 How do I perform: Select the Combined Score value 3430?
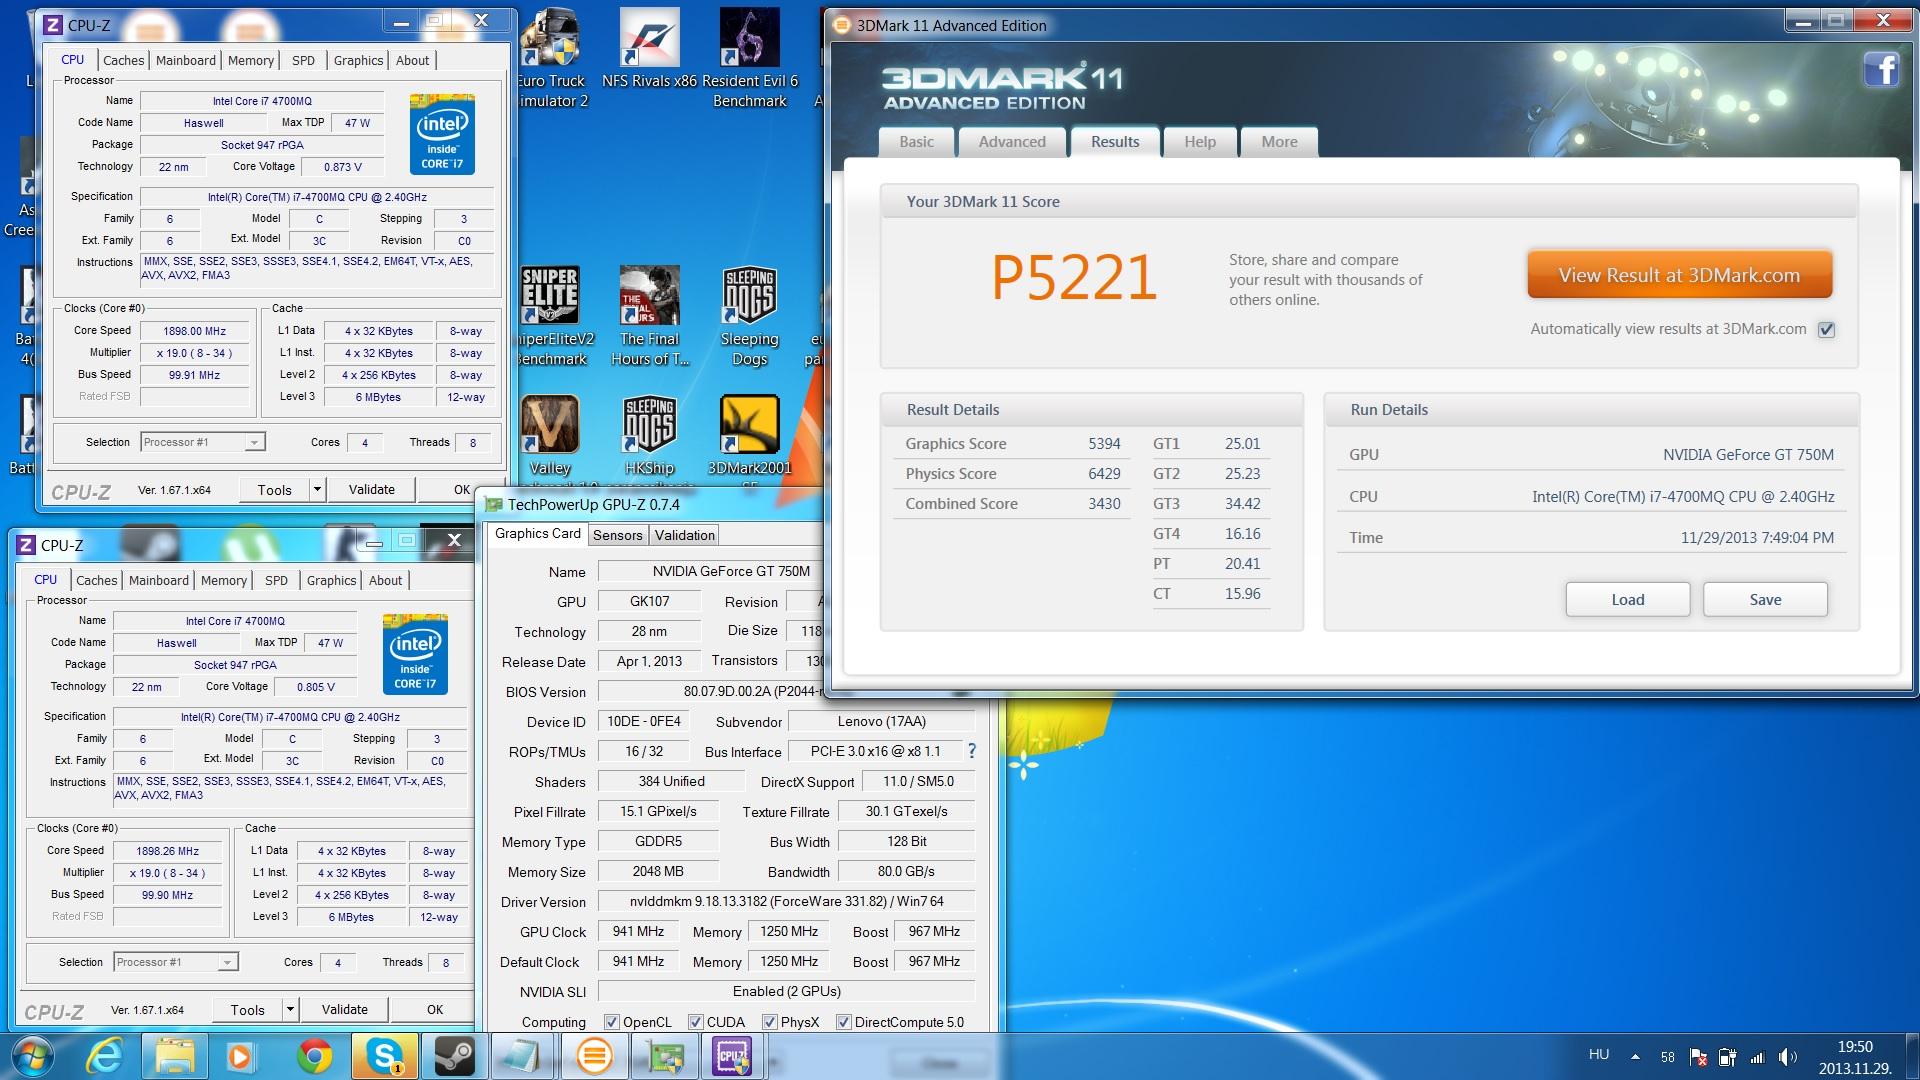coord(1104,503)
